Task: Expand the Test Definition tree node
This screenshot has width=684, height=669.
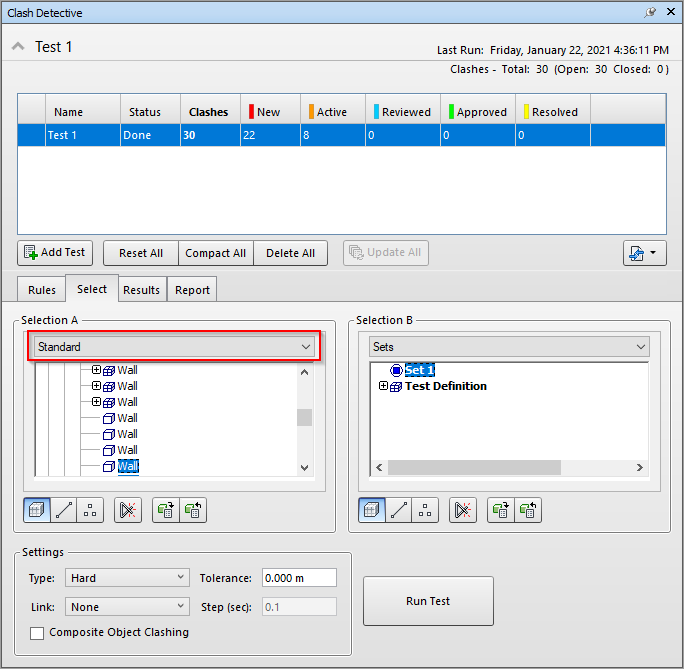Action: pyautogui.click(x=383, y=386)
